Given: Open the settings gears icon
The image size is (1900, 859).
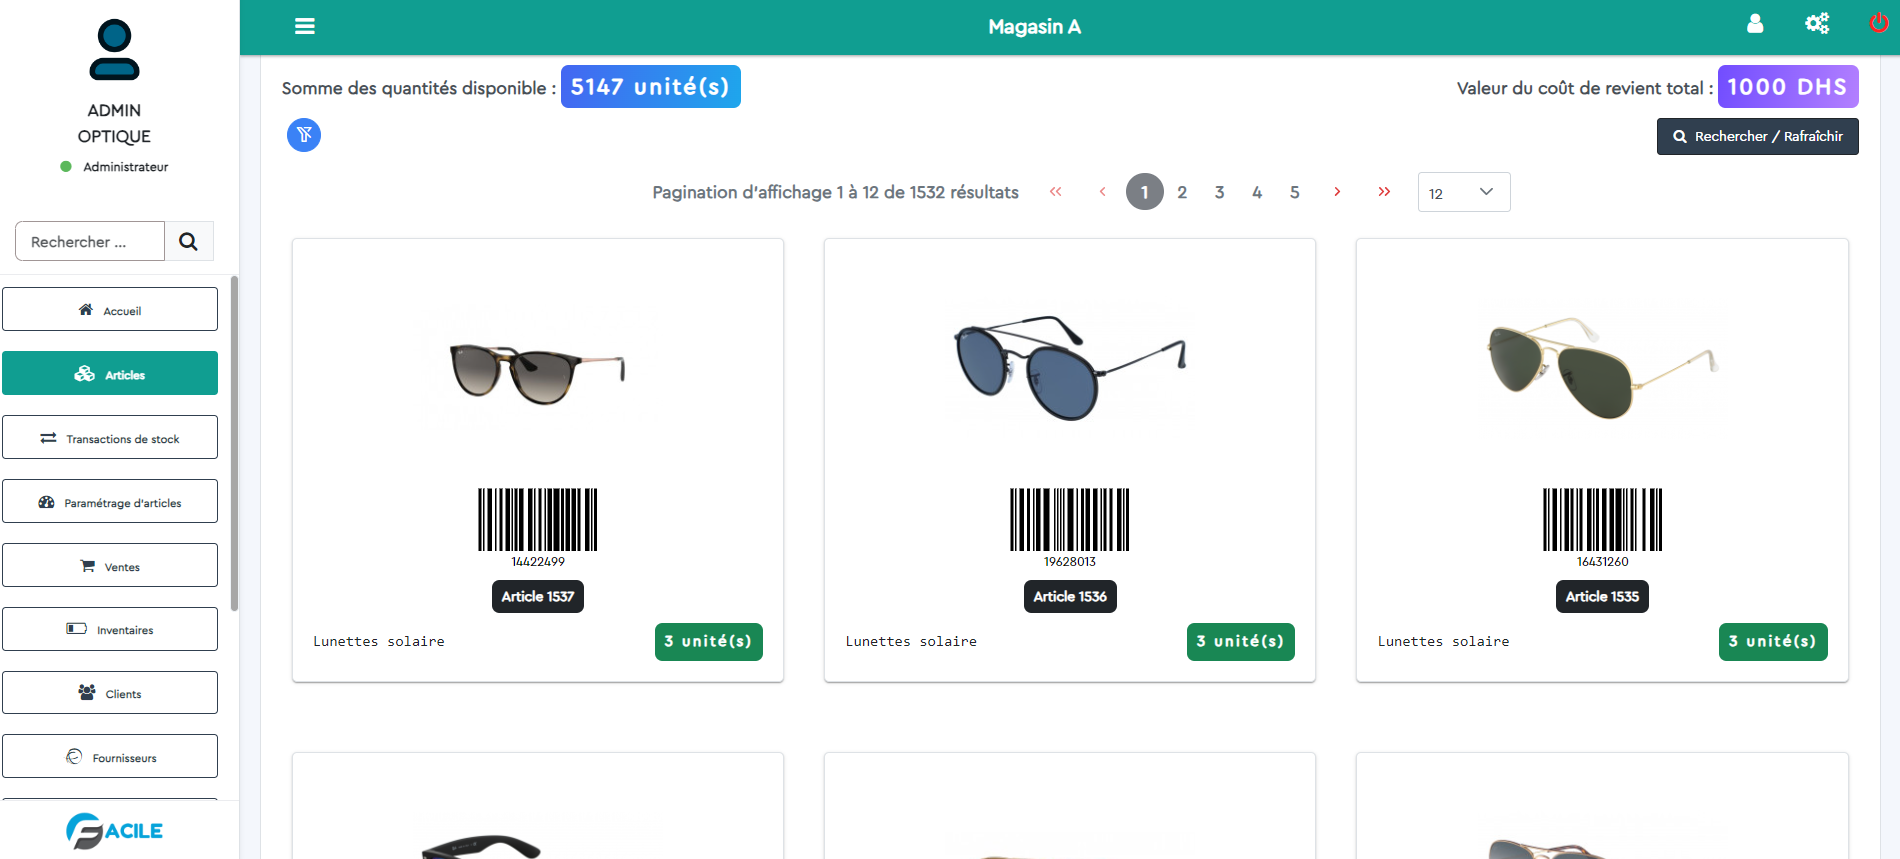Looking at the screenshot, I should click(1817, 23).
